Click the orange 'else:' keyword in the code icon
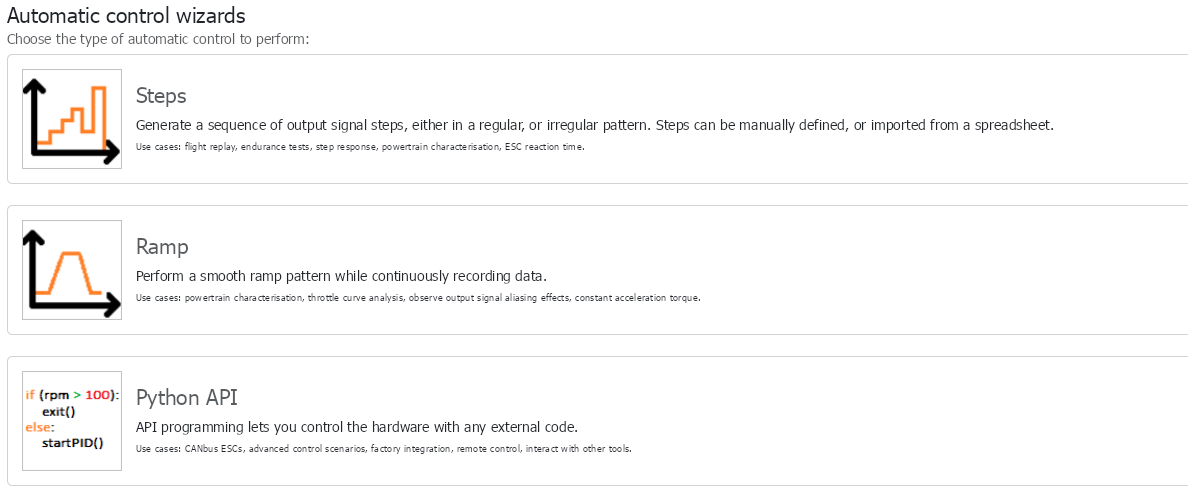This screenshot has height=494, width=1188. 40,426
